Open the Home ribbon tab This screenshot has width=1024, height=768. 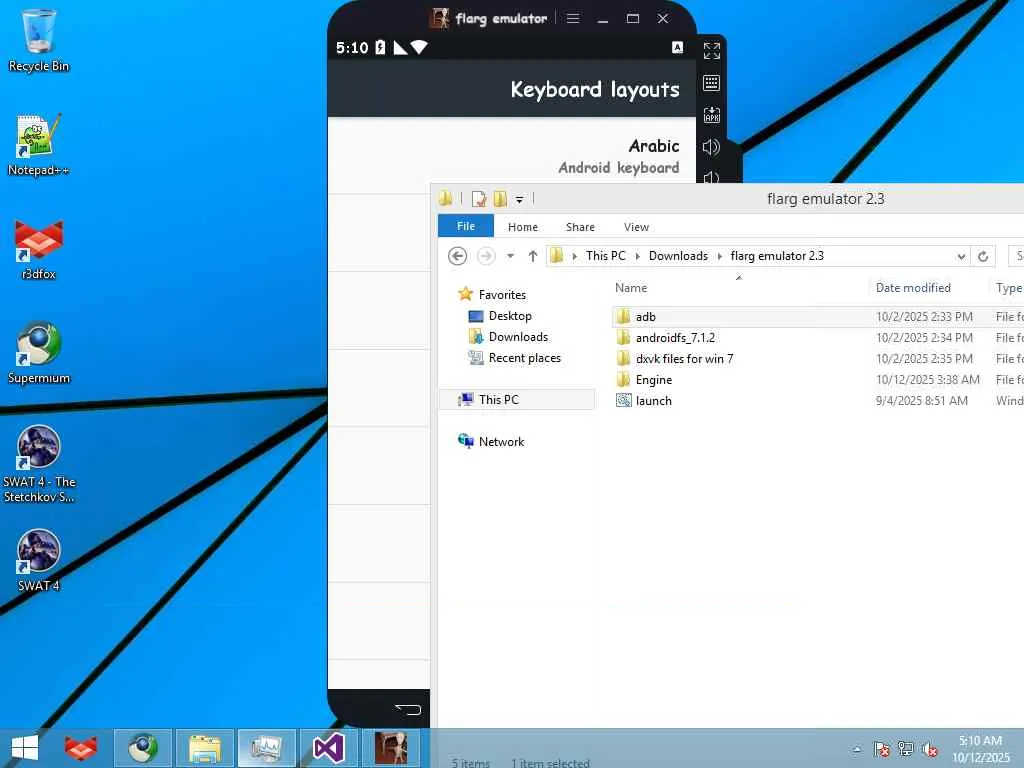tap(522, 227)
